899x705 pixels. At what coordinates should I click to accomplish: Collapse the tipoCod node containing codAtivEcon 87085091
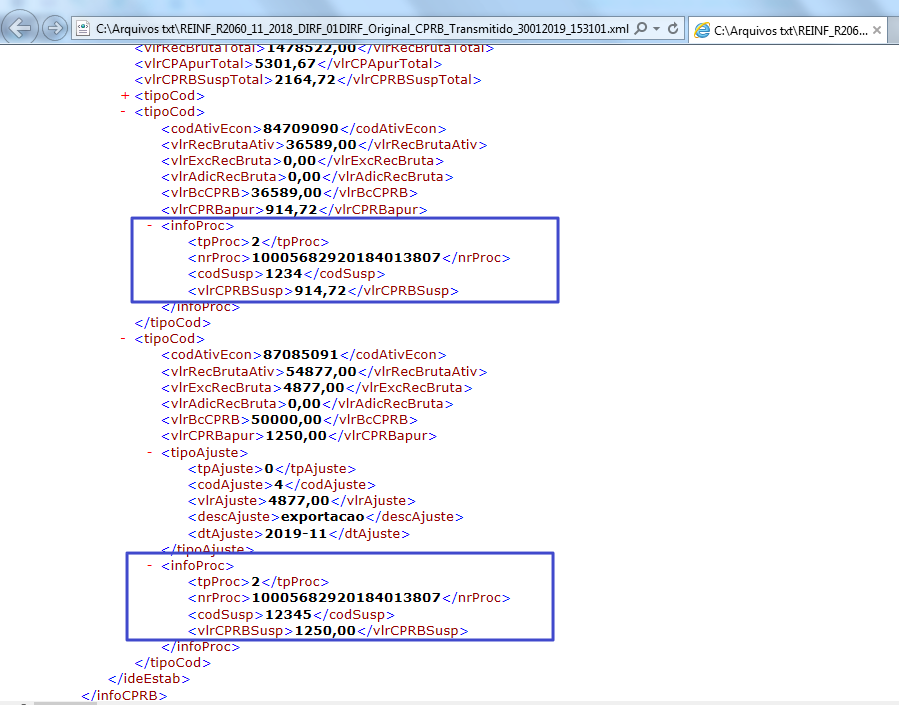pos(125,339)
